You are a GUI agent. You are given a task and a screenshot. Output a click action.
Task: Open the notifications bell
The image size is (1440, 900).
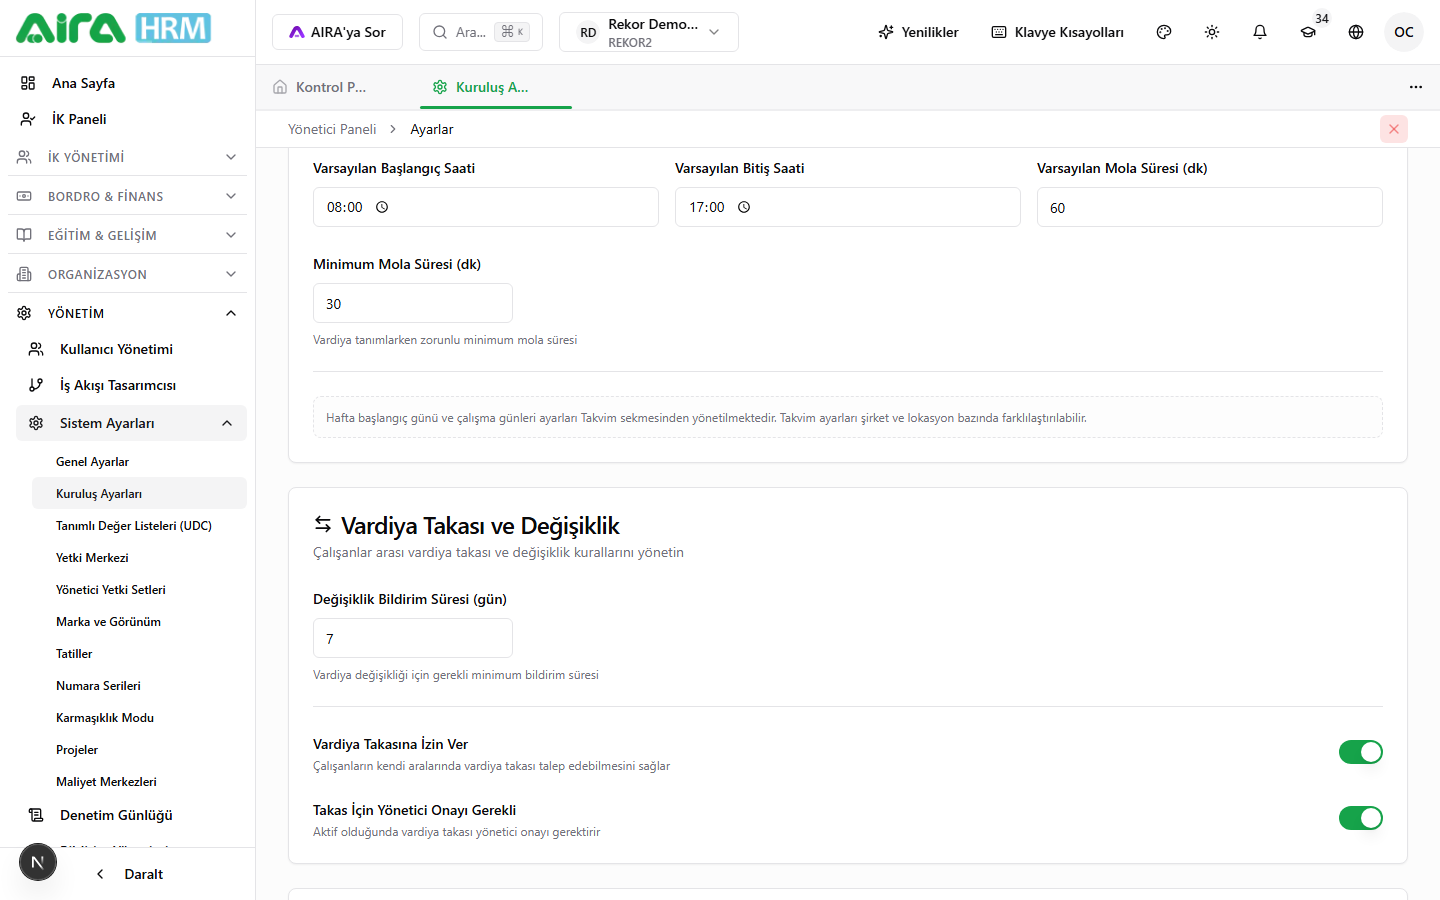point(1260,32)
